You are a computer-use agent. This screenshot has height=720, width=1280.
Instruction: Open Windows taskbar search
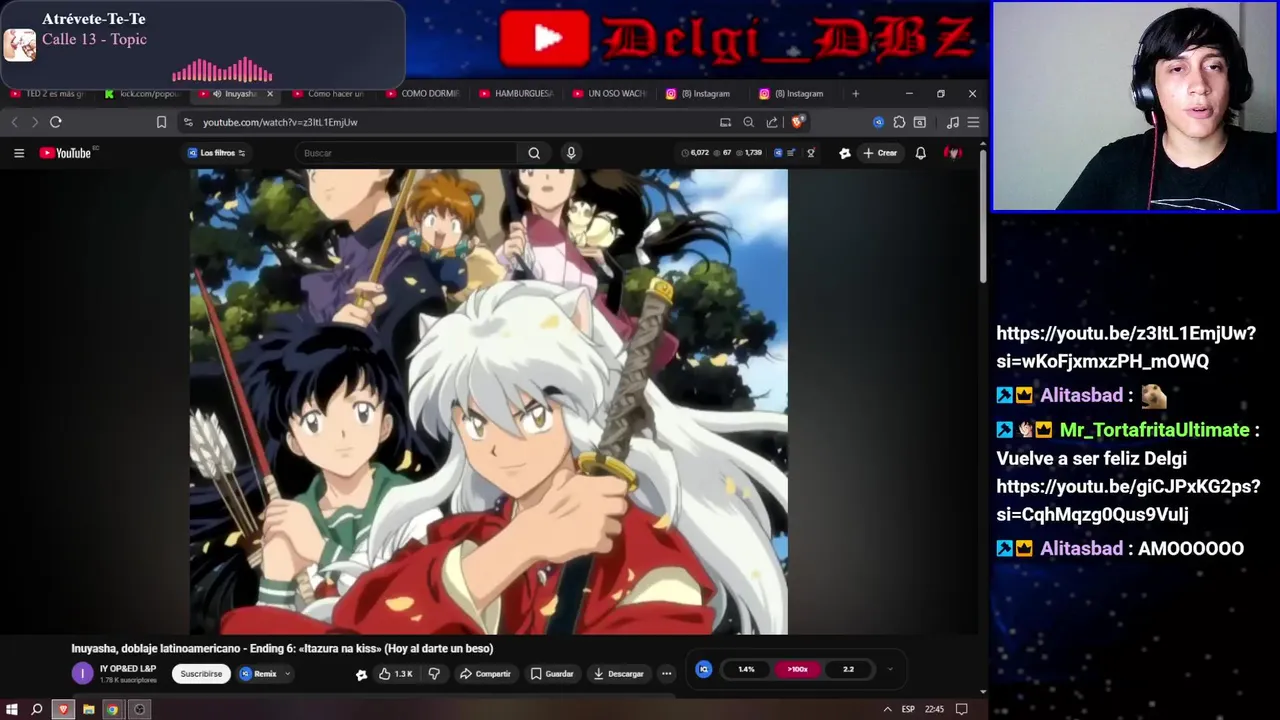click(37, 709)
